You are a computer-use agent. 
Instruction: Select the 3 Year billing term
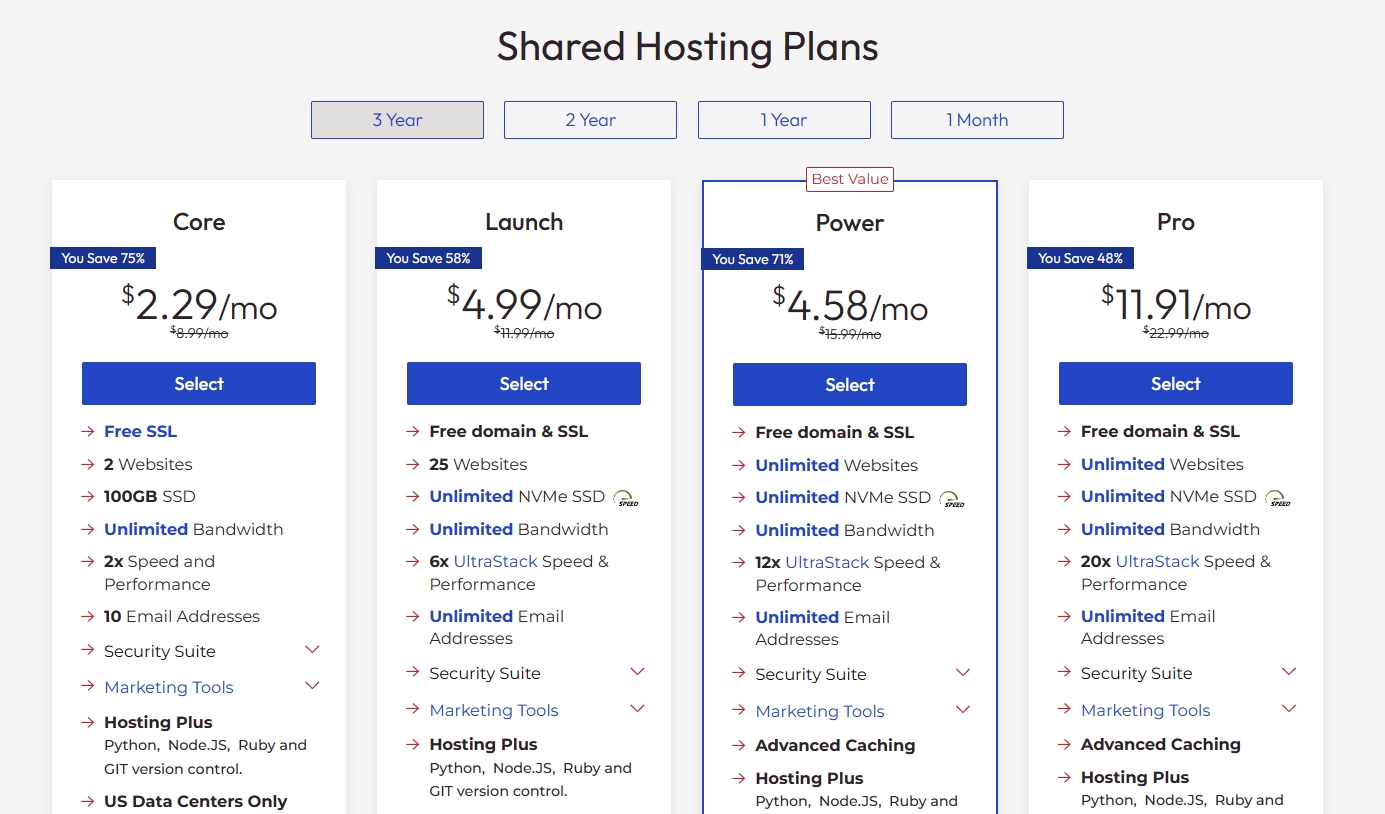(x=397, y=120)
